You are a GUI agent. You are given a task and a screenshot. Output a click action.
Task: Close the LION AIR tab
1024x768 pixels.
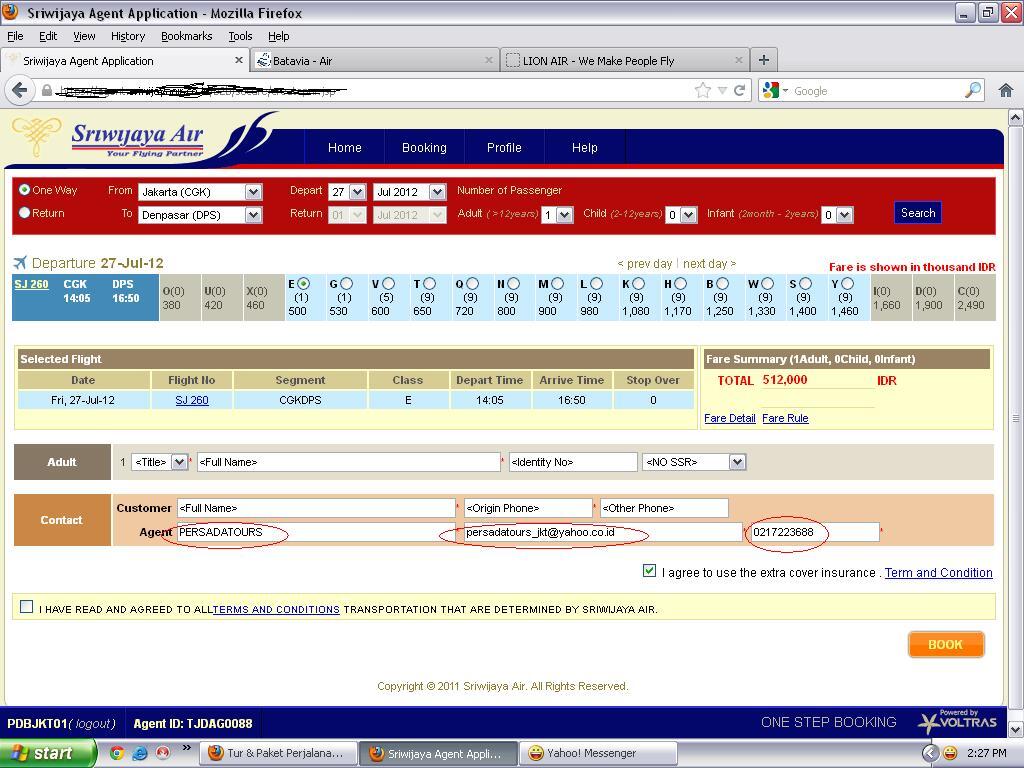(739, 60)
